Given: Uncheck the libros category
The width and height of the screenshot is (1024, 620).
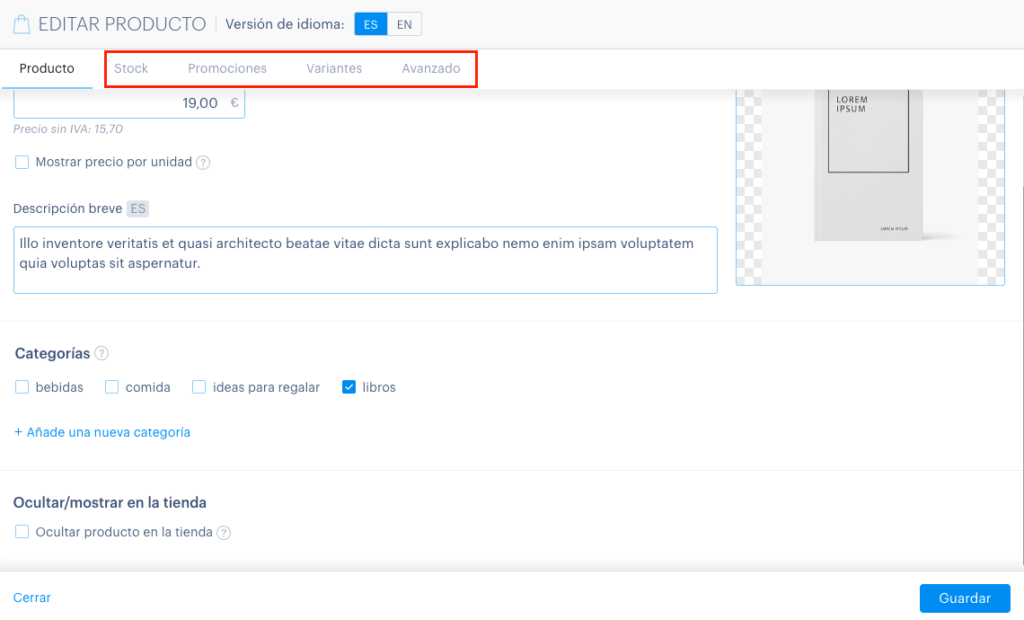Looking at the screenshot, I should (349, 387).
